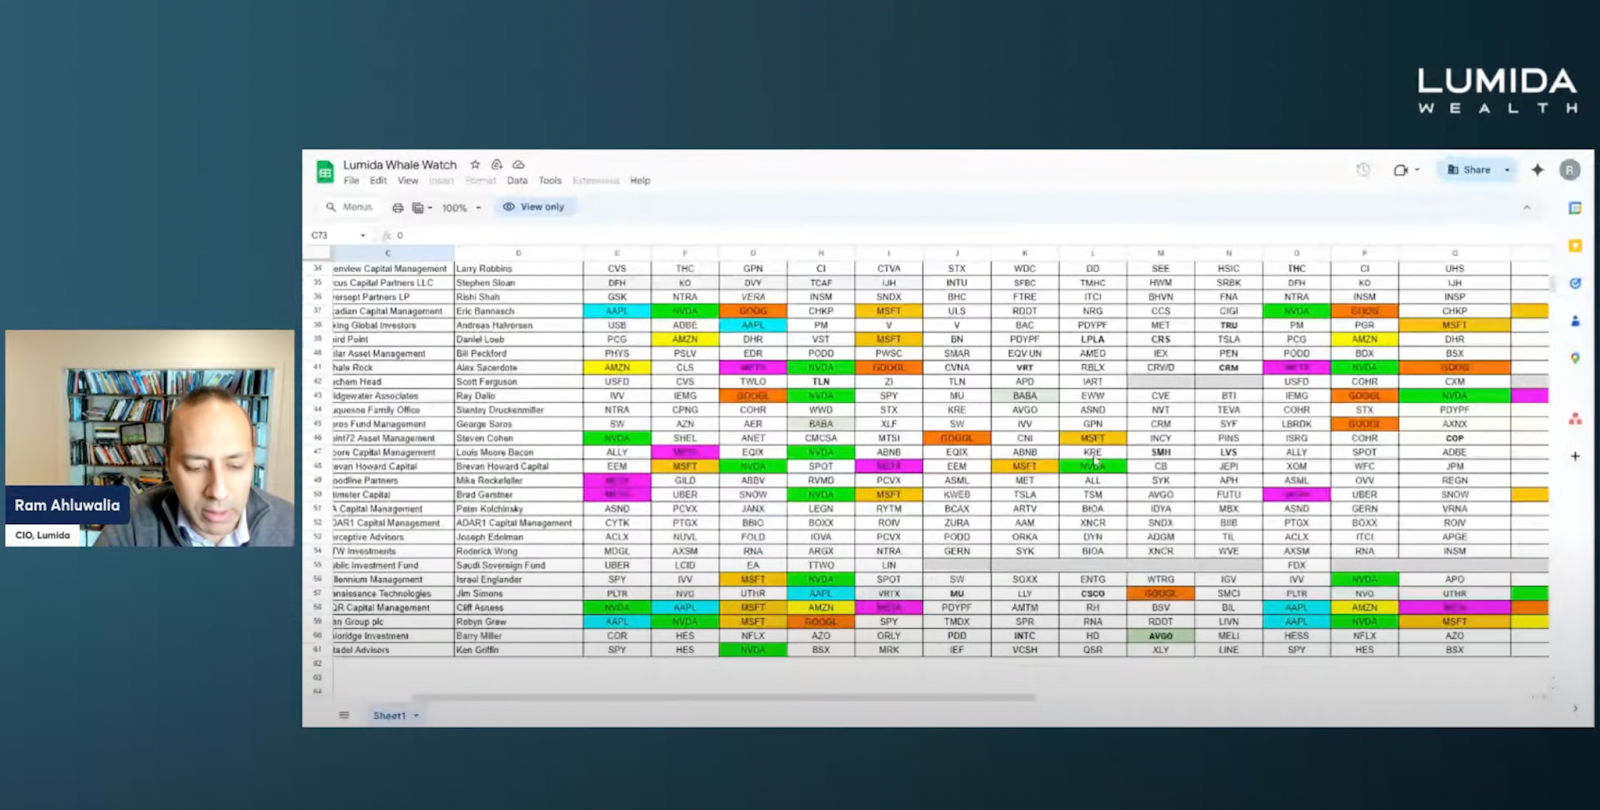The image size is (1600, 810).
Task: Select the green NVDA cell in Ken Griffin row
Action: (x=753, y=650)
